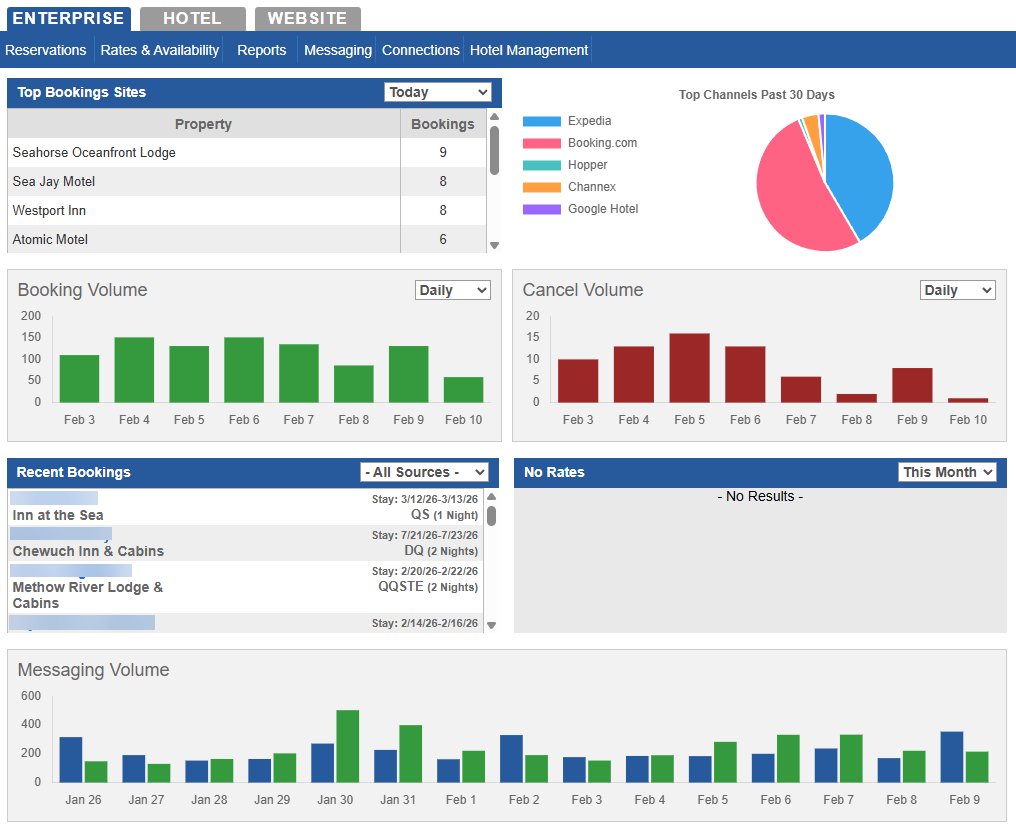Open the Reservations menu
This screenshot has width=1016, height=837.
pos(46,50)
